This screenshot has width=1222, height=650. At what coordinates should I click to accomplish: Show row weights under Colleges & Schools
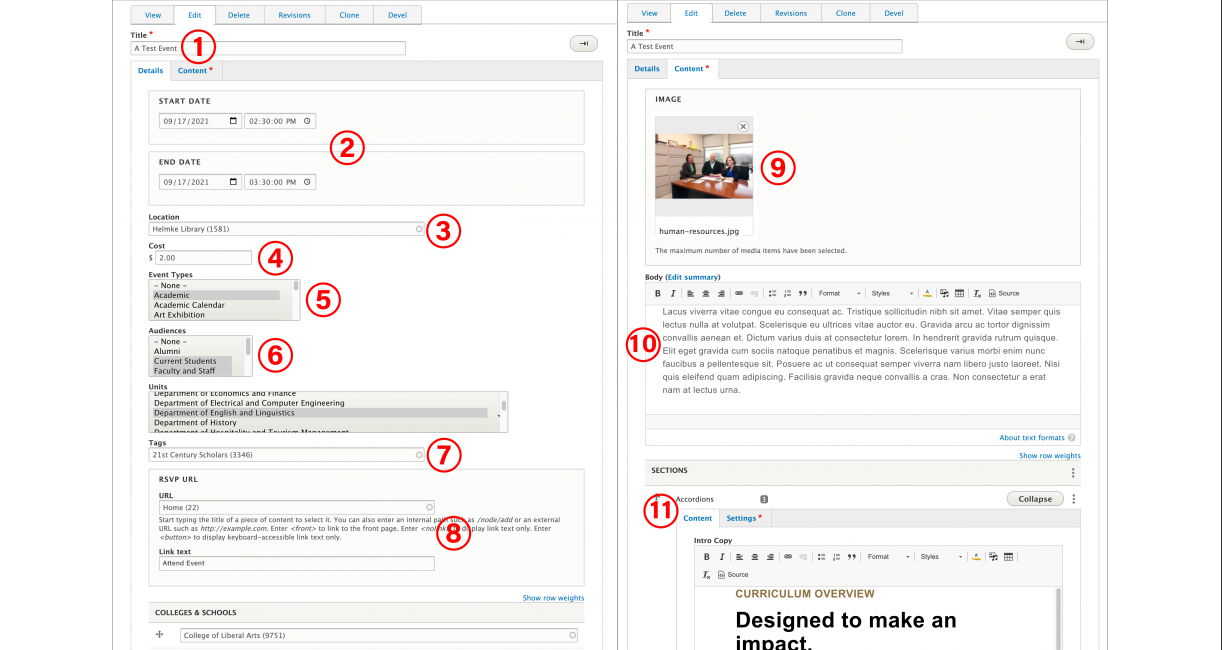[553, 598]
